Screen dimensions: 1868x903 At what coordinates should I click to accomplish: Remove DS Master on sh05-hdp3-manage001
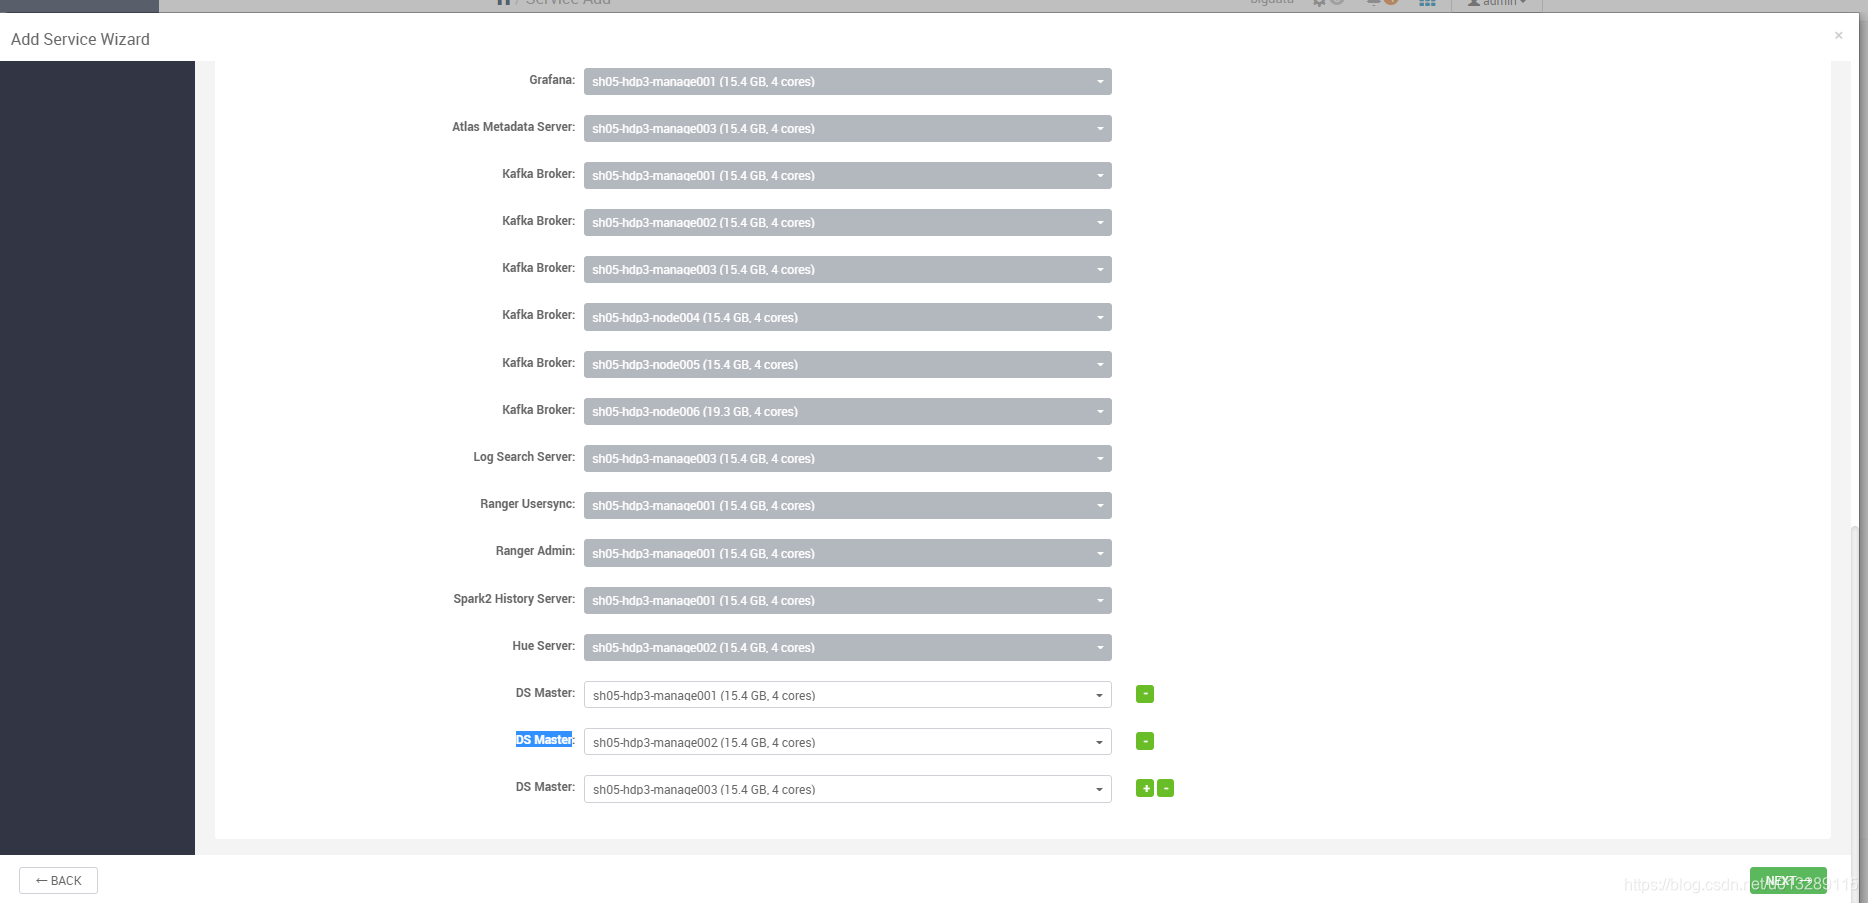1145,694
